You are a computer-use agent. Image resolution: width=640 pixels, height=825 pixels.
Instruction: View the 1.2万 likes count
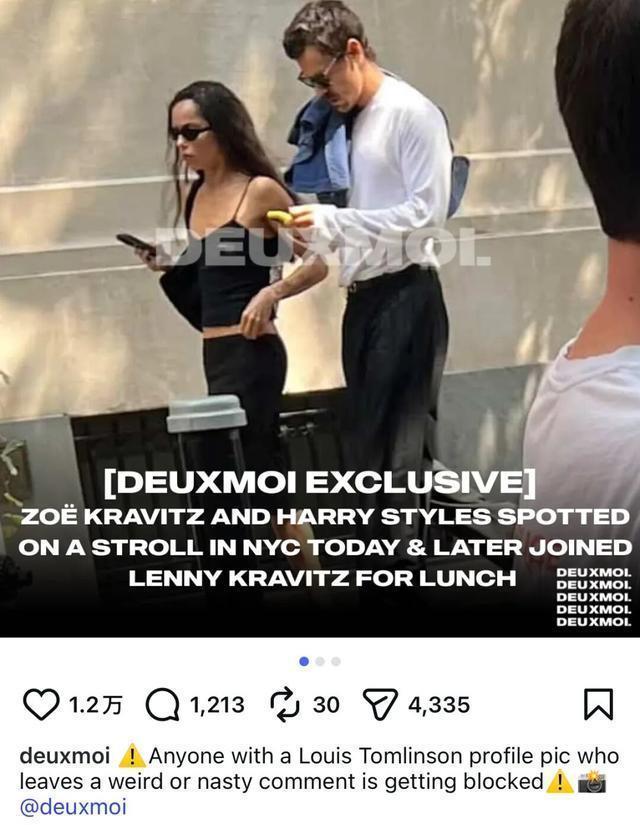tap(95, 705)
